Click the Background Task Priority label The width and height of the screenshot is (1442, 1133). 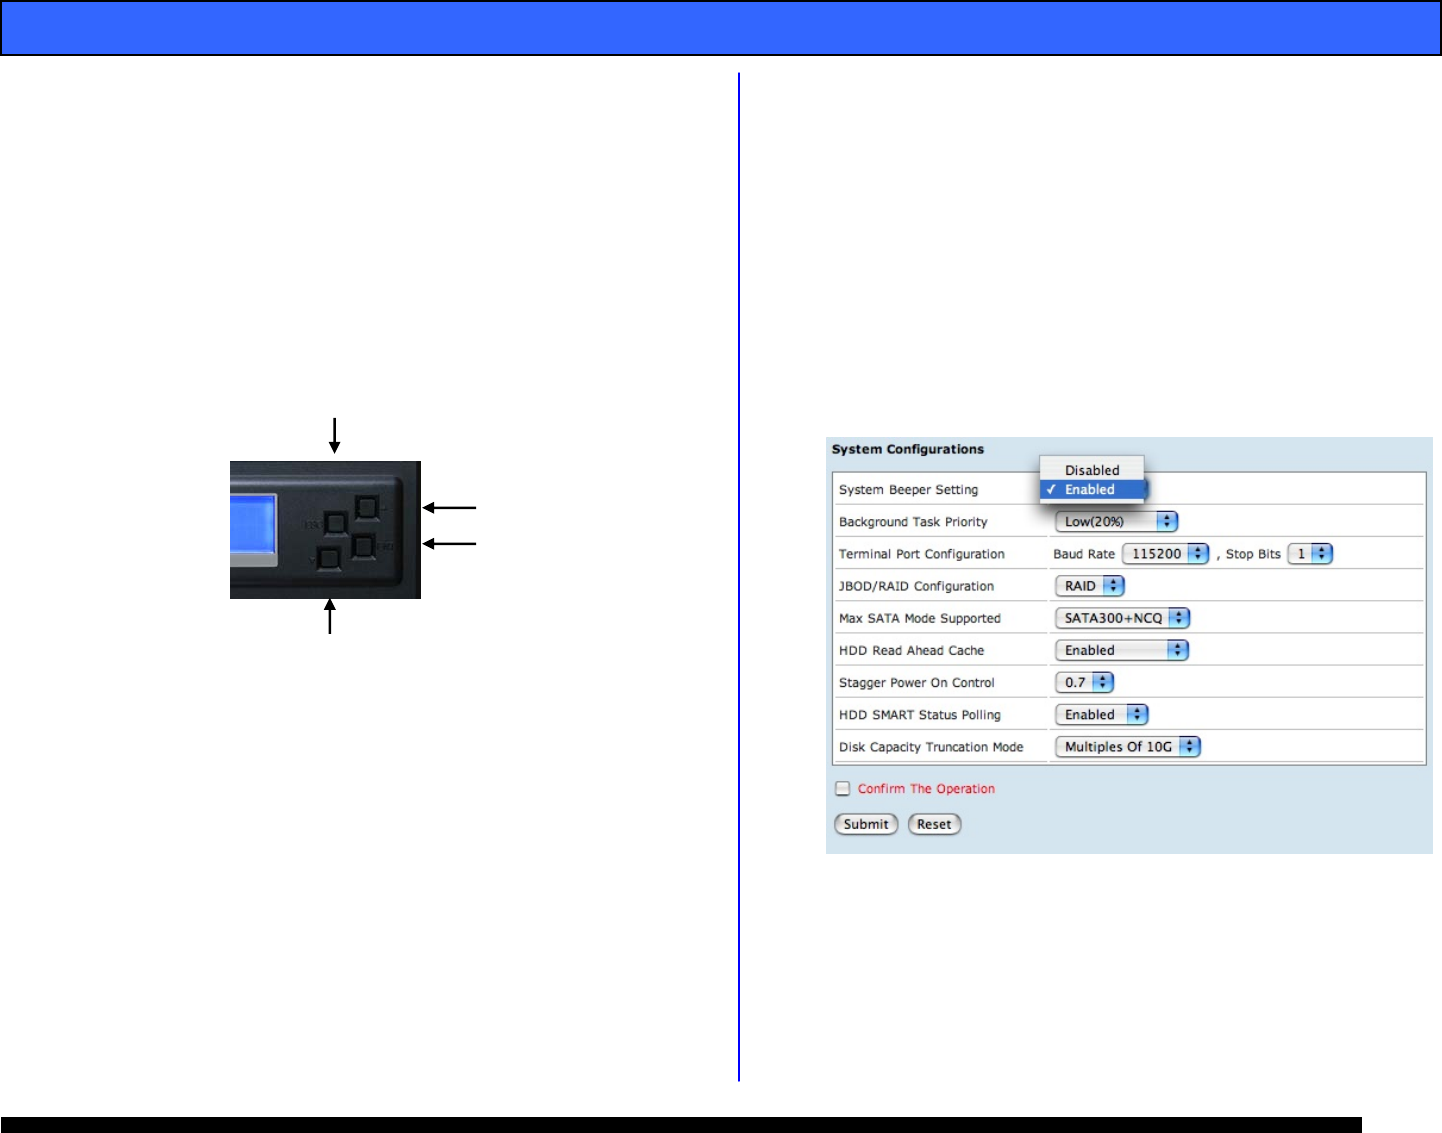[913, 522]
